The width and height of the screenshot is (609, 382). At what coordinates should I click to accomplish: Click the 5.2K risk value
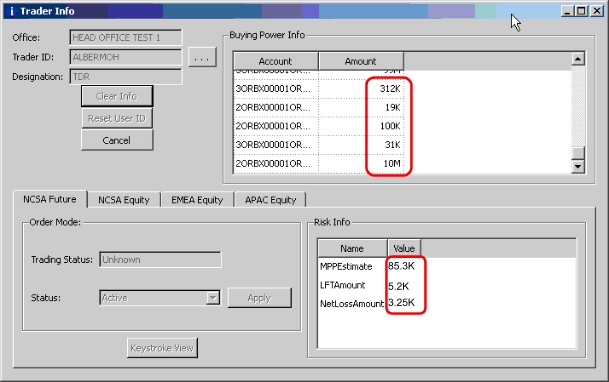point(398,286)
